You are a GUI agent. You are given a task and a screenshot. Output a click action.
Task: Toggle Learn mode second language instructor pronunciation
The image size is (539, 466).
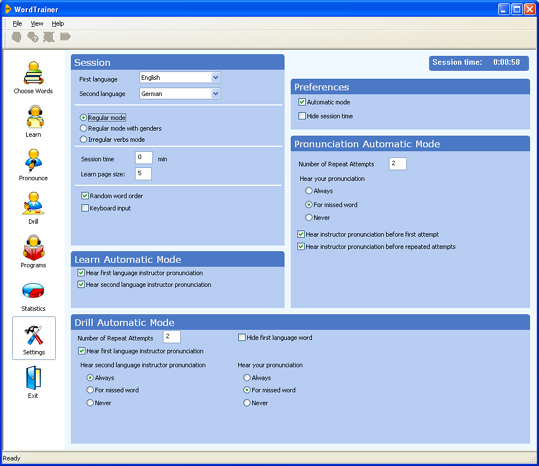tap(81, 284)
